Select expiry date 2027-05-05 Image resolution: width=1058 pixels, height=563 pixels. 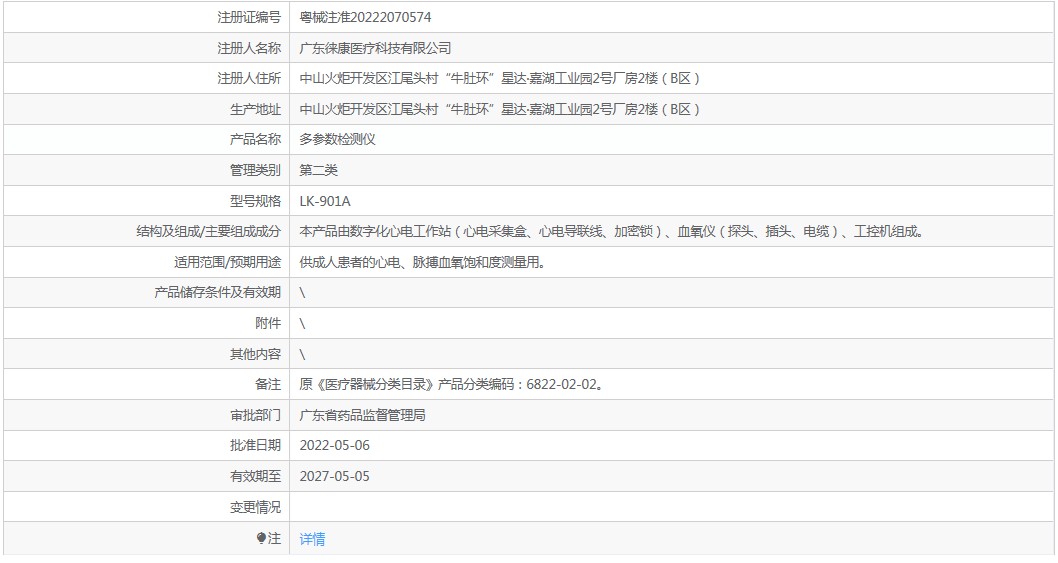click(335, 476)
